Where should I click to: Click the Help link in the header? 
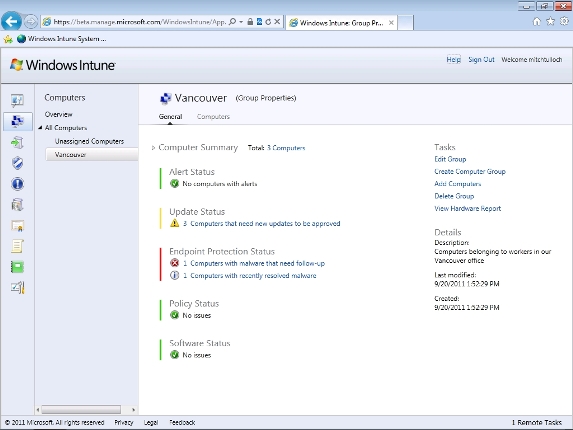click(x=453, y=60)
